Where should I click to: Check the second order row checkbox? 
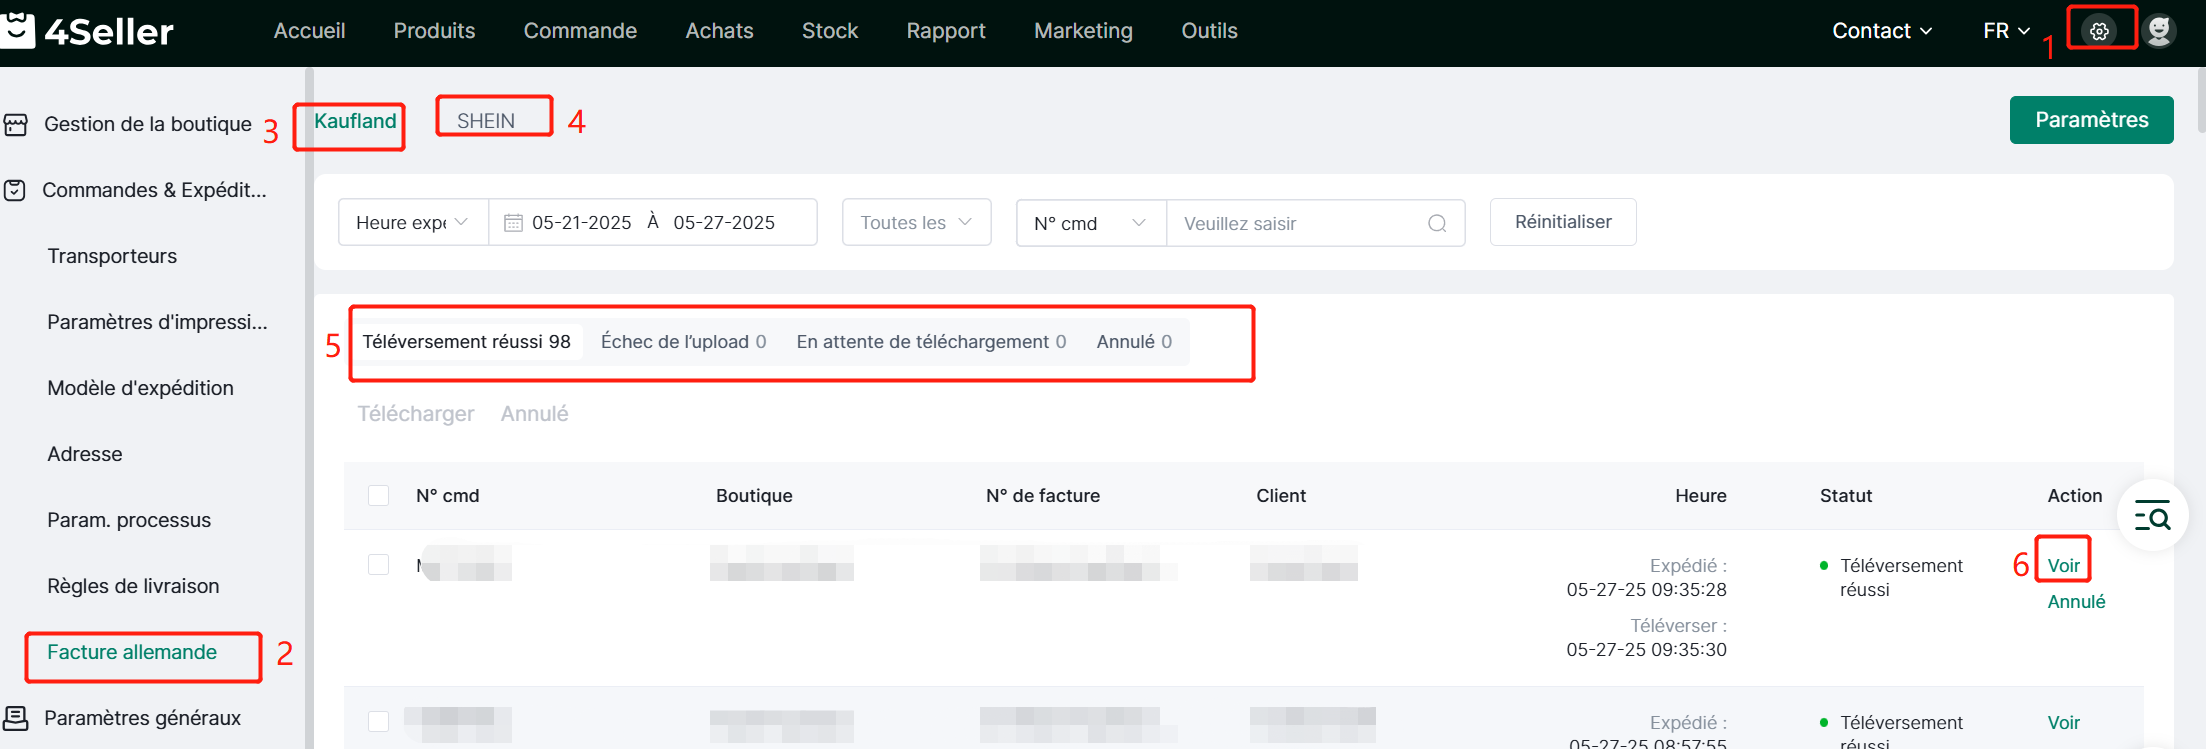378,721
